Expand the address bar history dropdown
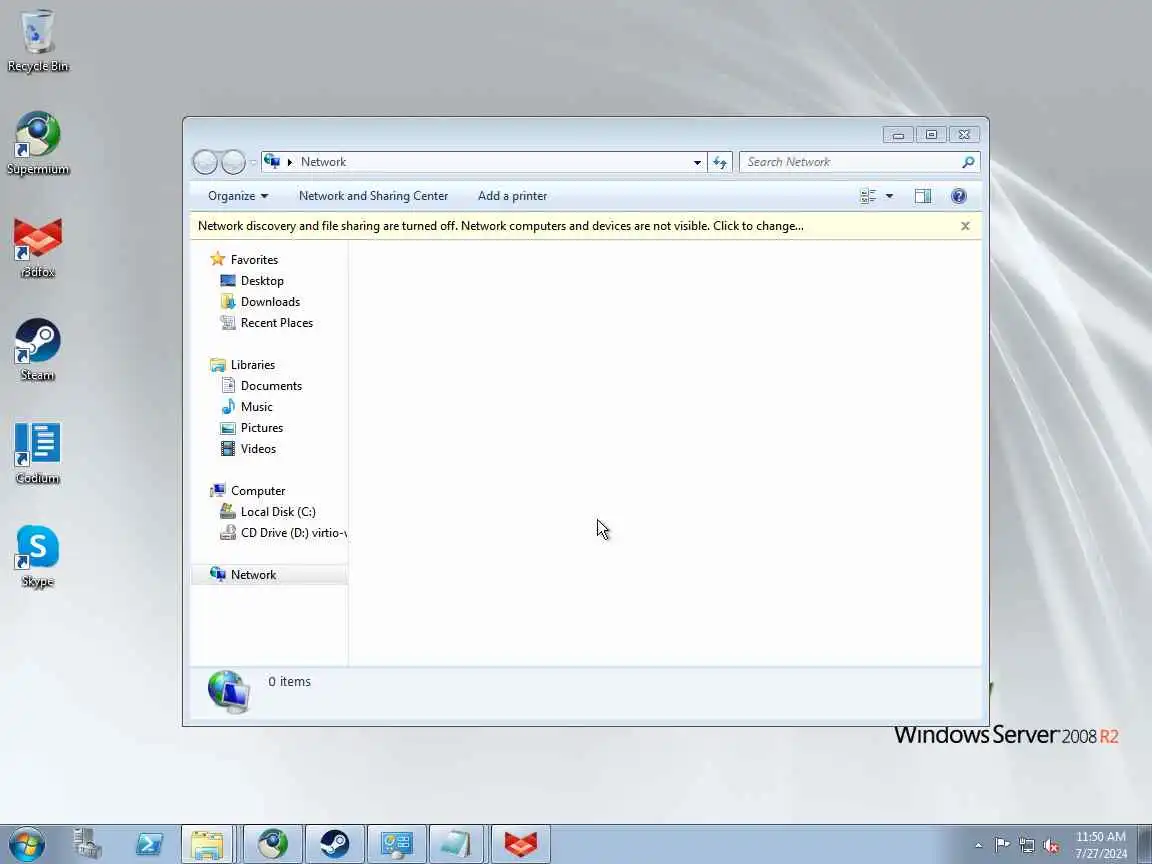This screenshot has height=864, width=1152. 696,162
